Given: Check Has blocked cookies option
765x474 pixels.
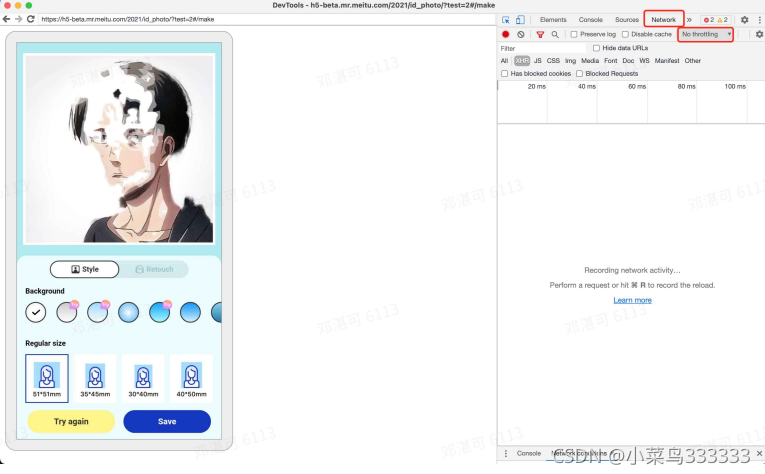Looking at the screenshot, I should click(504, 73).
